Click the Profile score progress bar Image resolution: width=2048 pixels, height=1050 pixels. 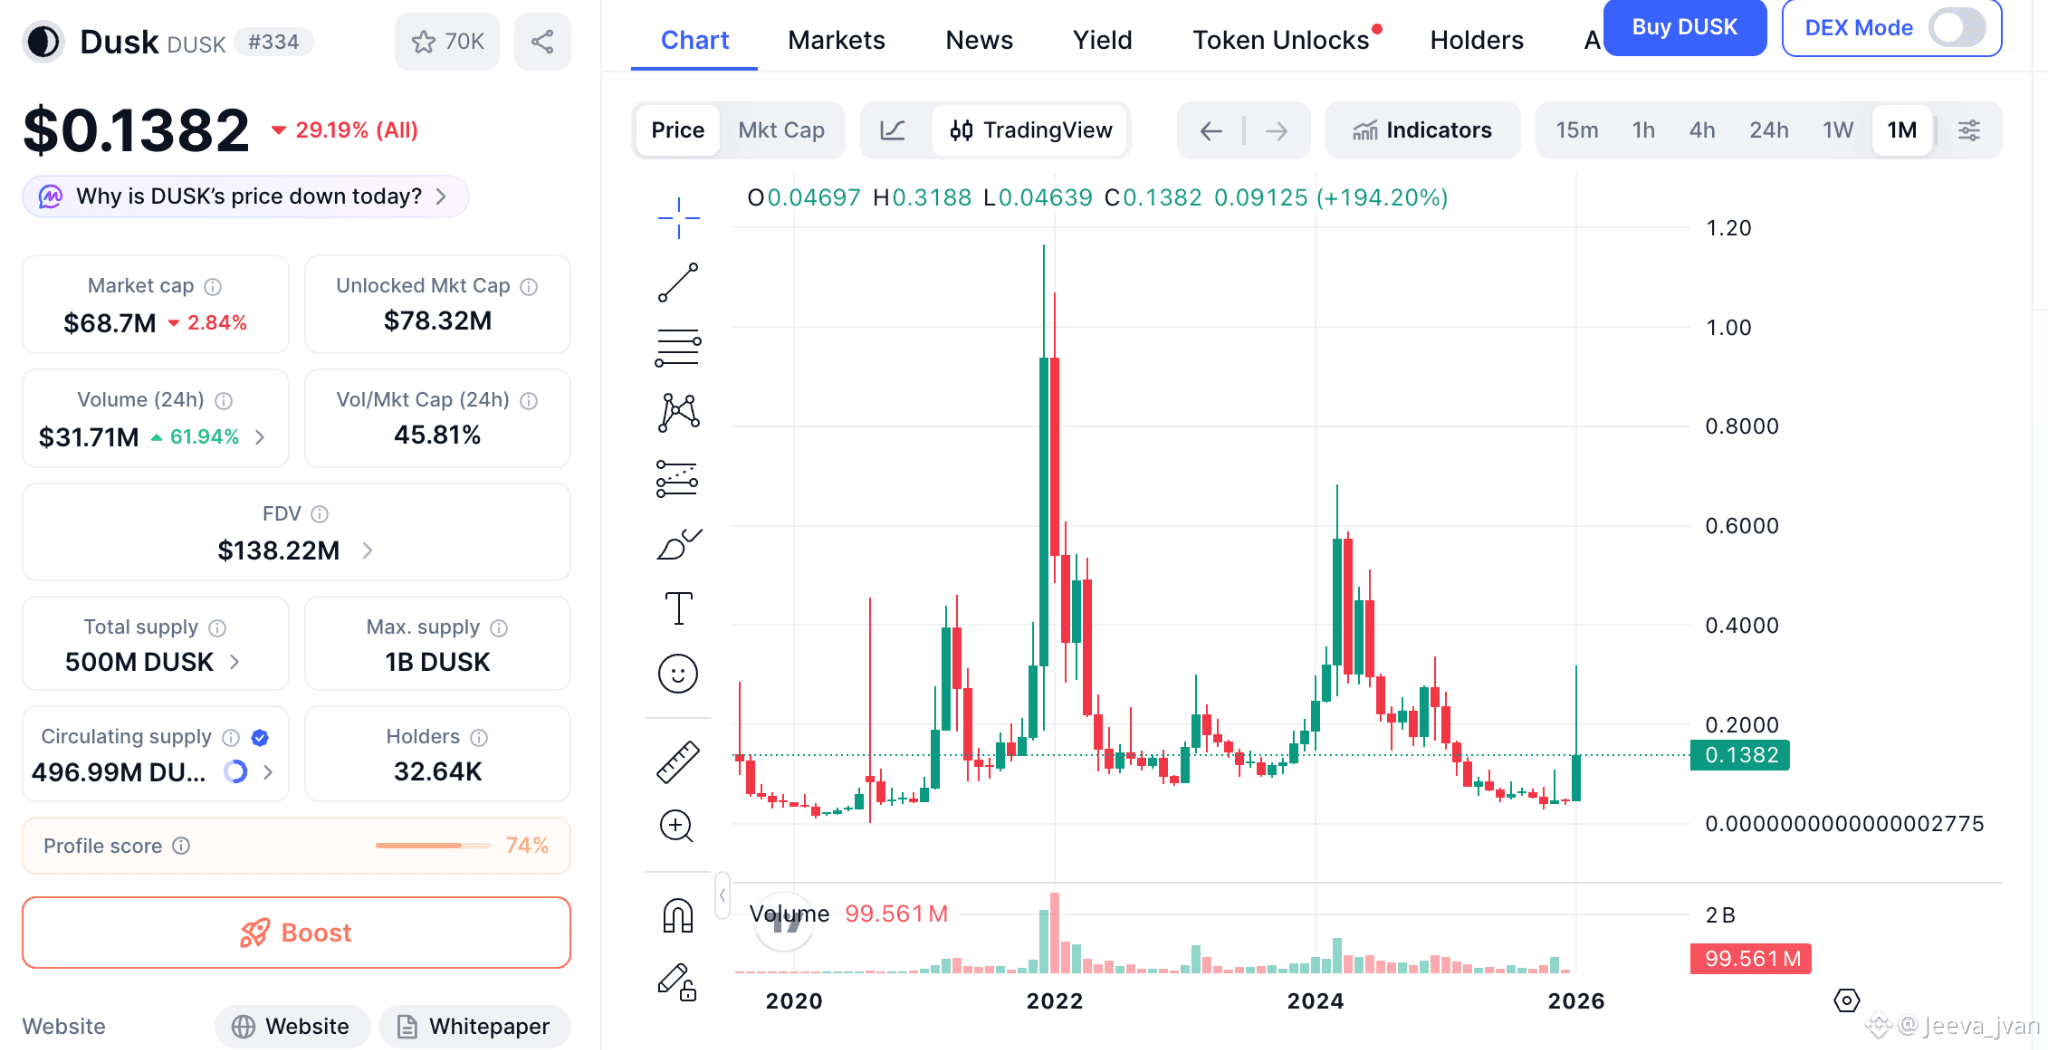click(x=433, y=846)
